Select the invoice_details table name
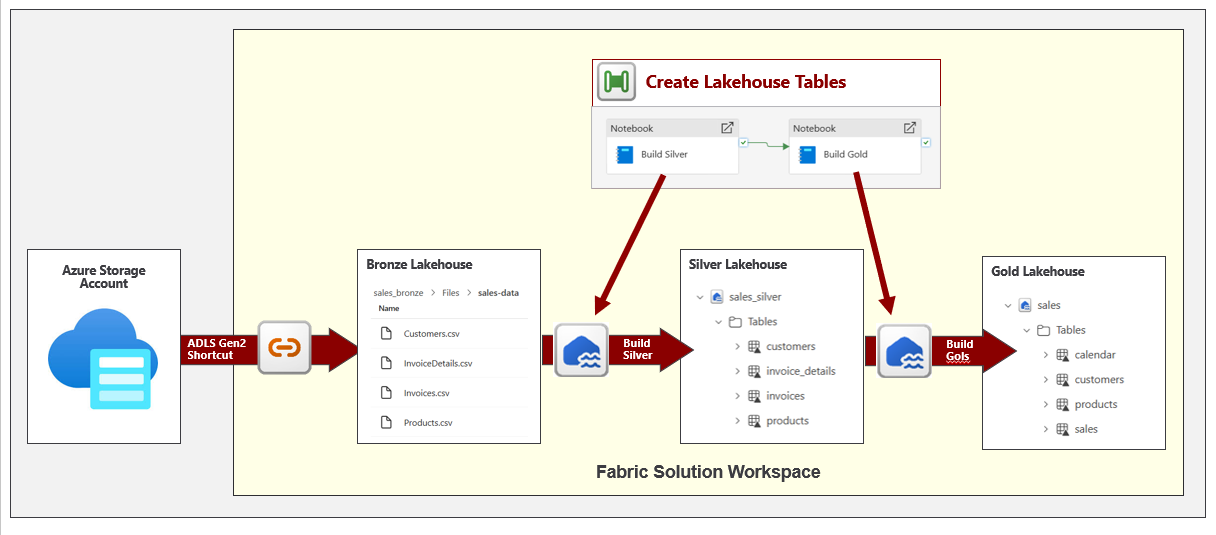 tap(801, 371)
